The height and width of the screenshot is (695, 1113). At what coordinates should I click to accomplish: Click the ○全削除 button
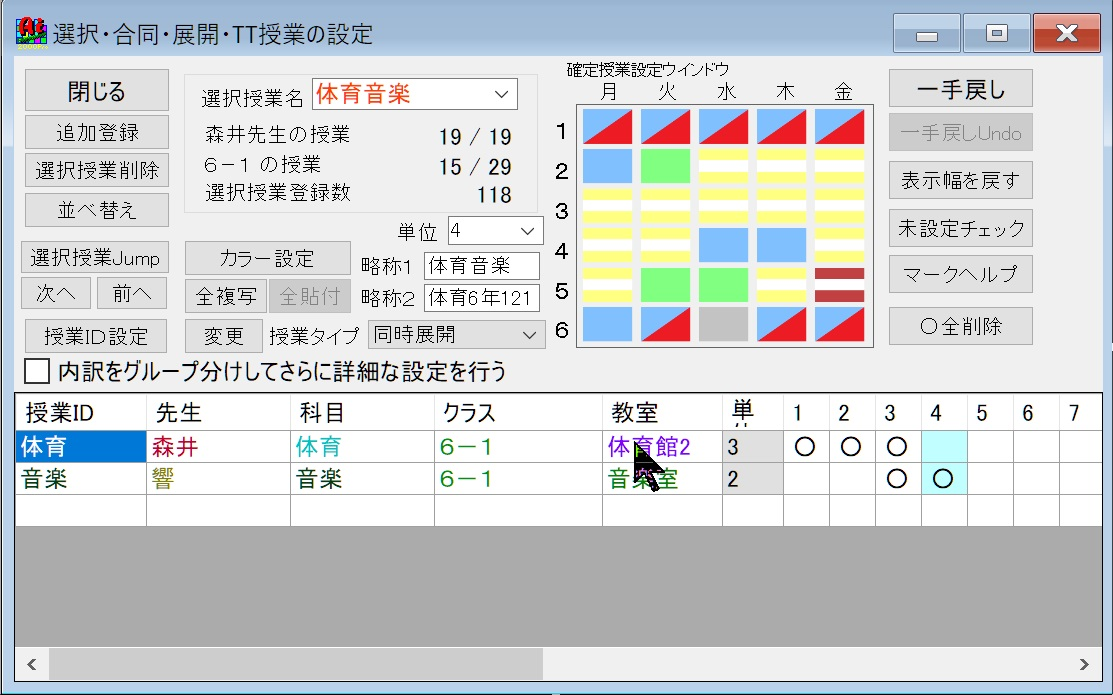[x=960, y=326]
